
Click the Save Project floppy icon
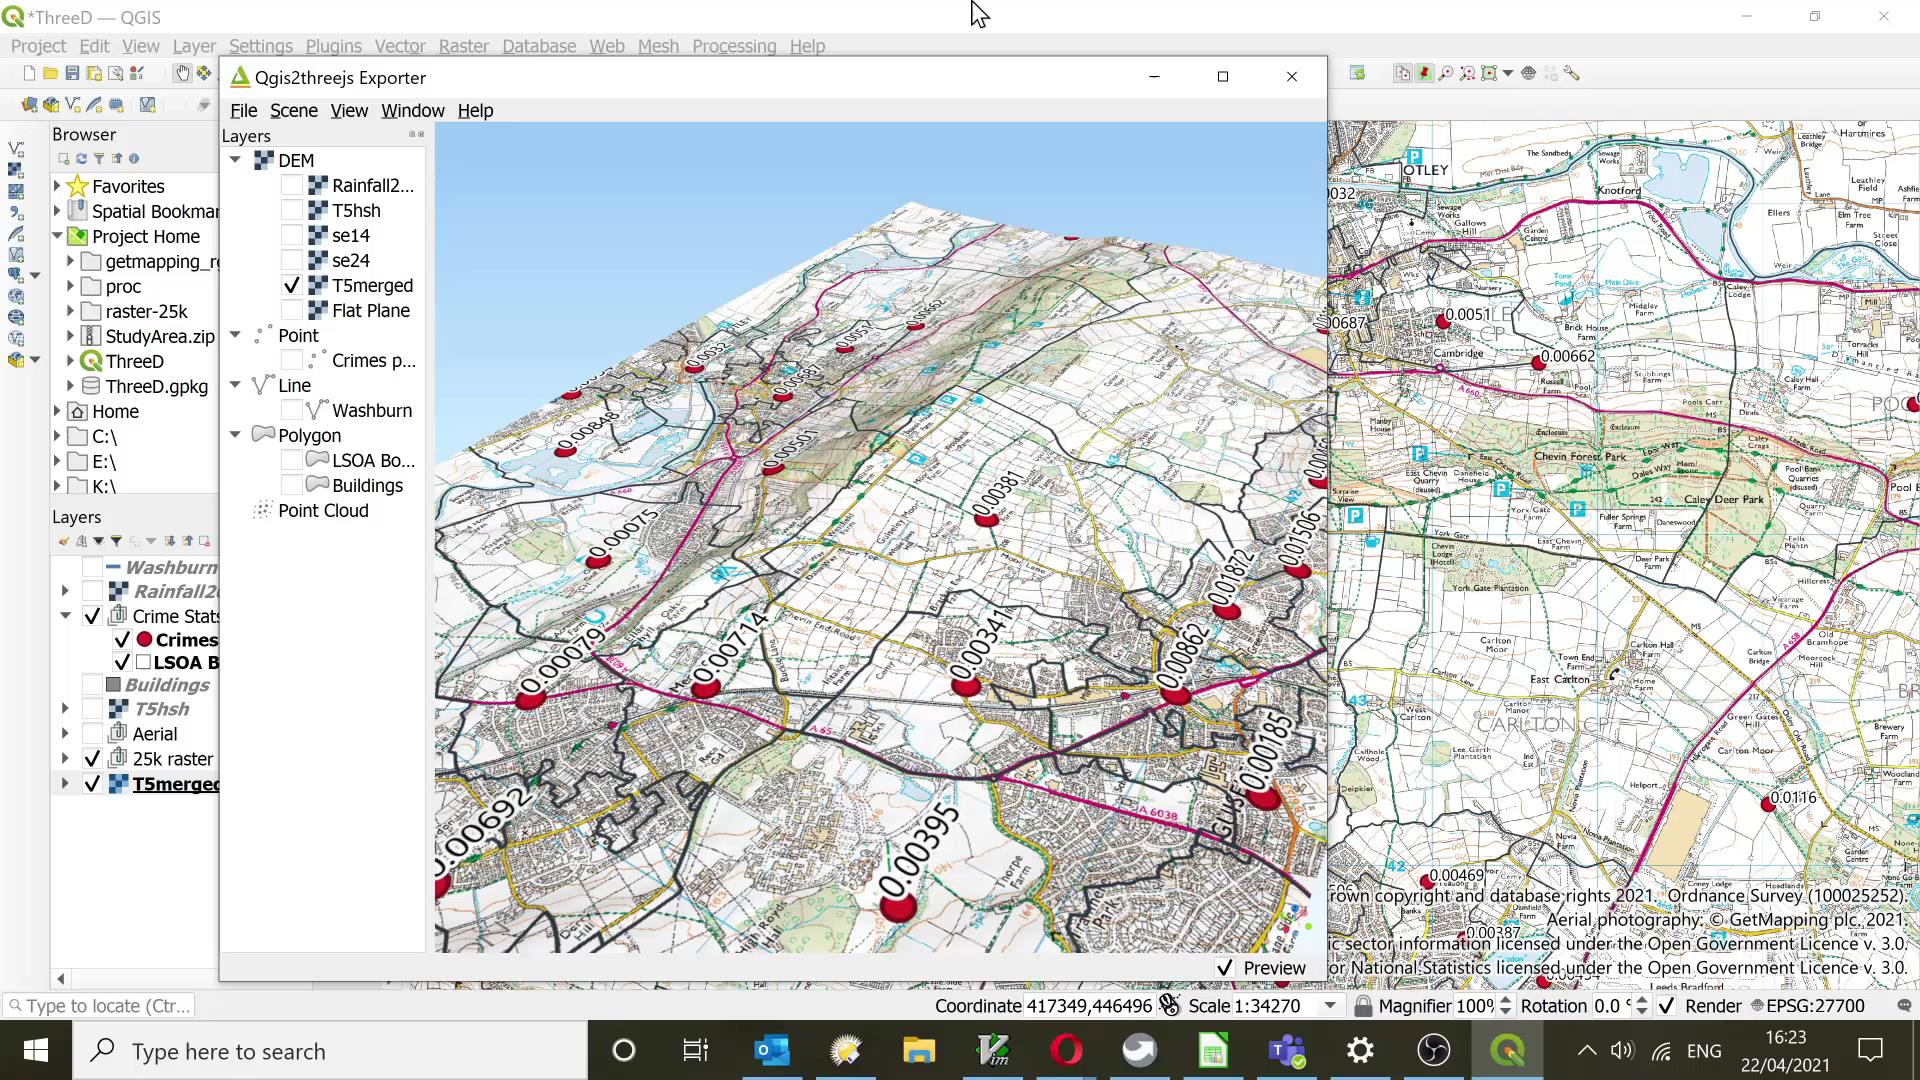click(72, 73)
